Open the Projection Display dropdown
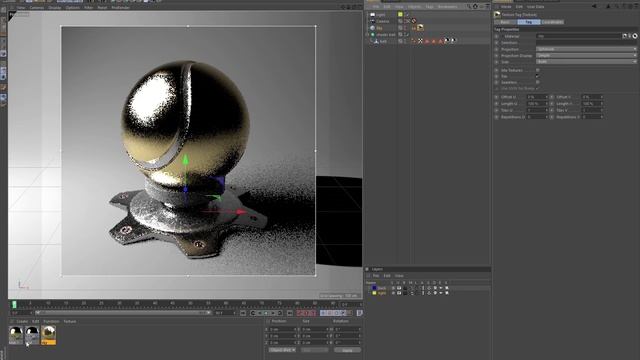 pos(586,55)
